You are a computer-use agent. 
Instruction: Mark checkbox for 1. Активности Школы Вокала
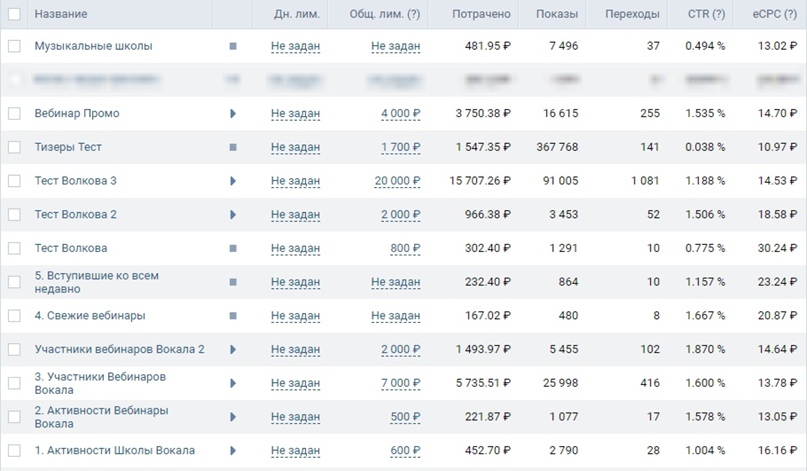coord(14,451)
